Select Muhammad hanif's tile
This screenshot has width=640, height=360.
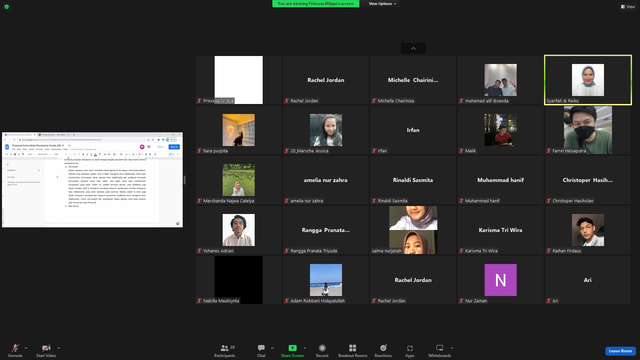500,180
